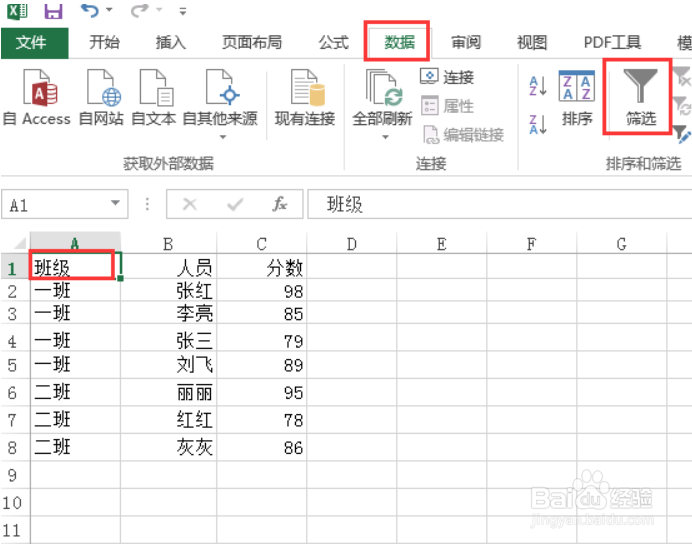
Task: Reapply filter with the 重新应用 icon
Action: (x=682, y=105)
